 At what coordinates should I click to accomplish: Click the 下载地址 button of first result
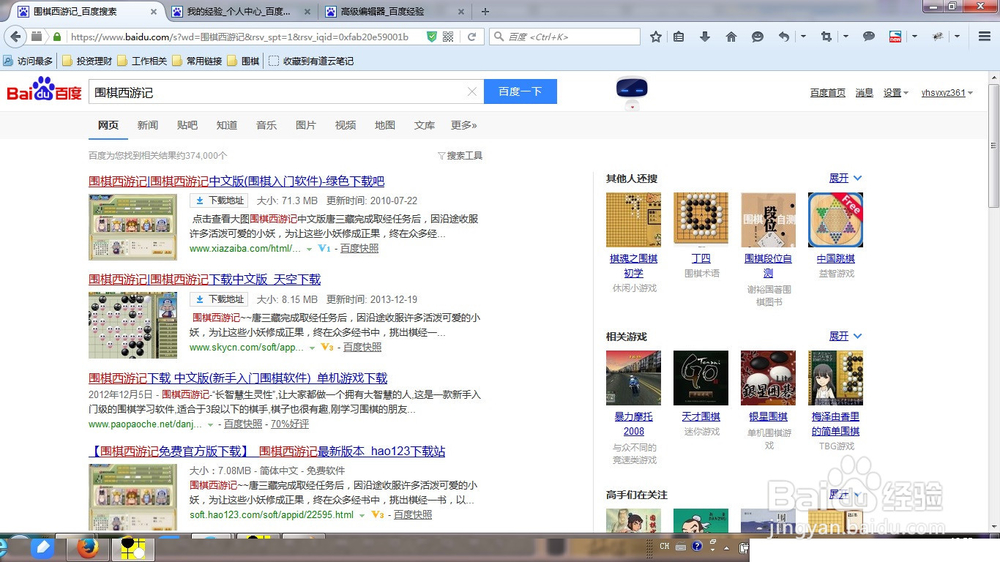point(219,200)
